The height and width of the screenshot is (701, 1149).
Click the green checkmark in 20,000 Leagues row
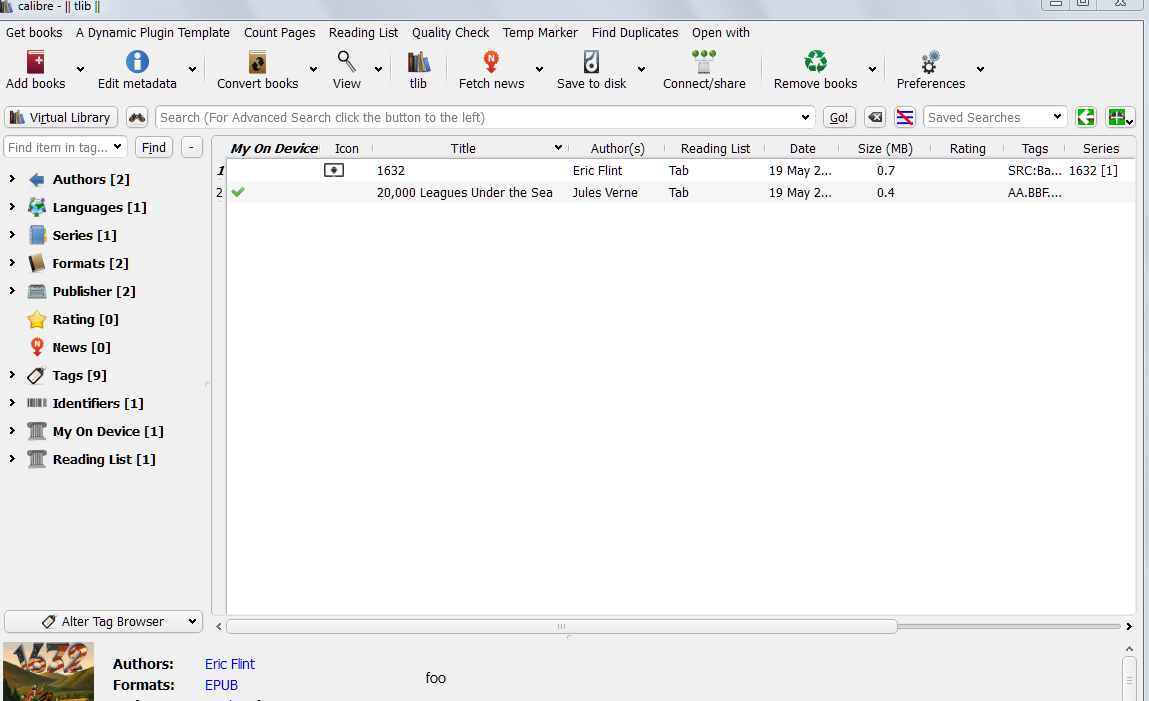click(237, 192)
